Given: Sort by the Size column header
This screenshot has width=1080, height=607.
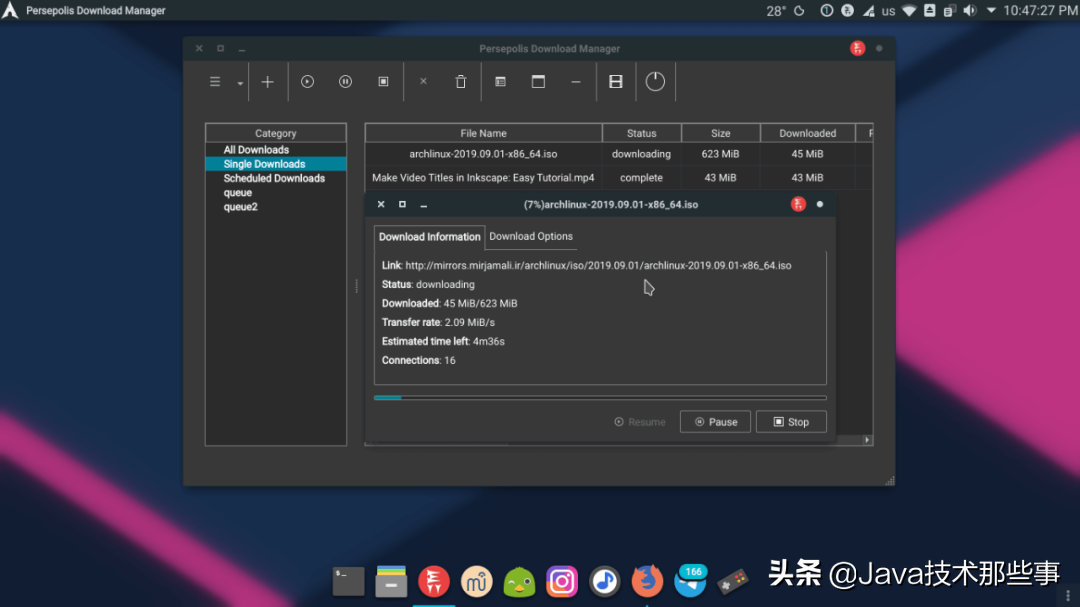Looking at the screenshot, I should (720, 133).
